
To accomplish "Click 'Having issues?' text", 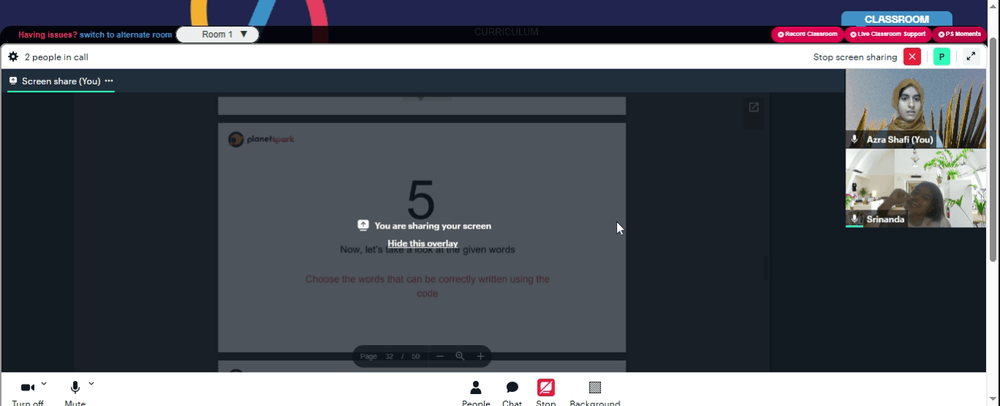I will pos(48,35).
